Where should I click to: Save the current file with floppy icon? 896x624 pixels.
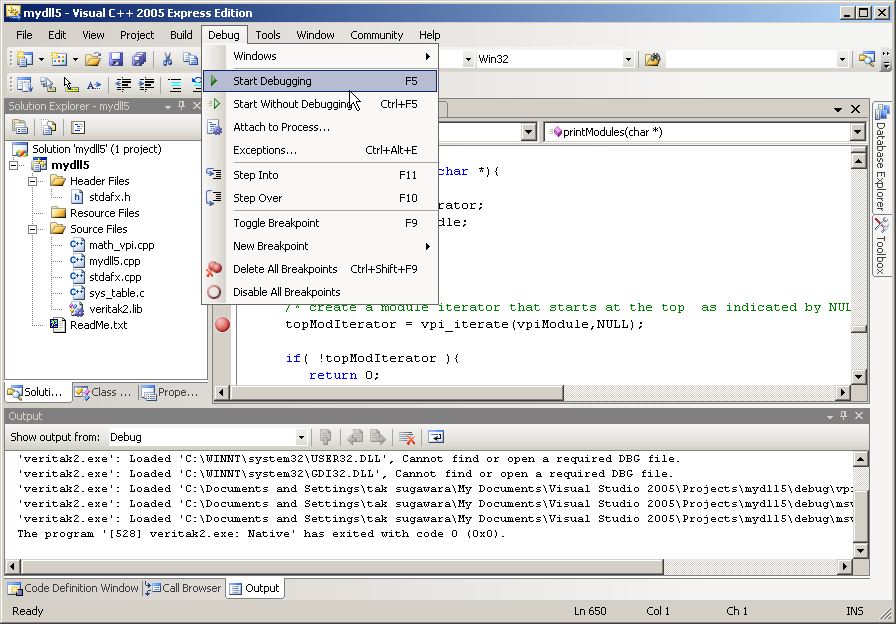(x=116, y=59)
